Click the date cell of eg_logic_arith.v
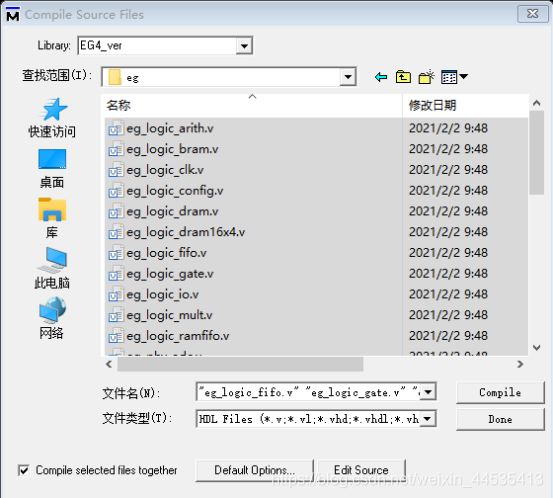This screenshot has width=553, height=498. [x=448, y=128]
